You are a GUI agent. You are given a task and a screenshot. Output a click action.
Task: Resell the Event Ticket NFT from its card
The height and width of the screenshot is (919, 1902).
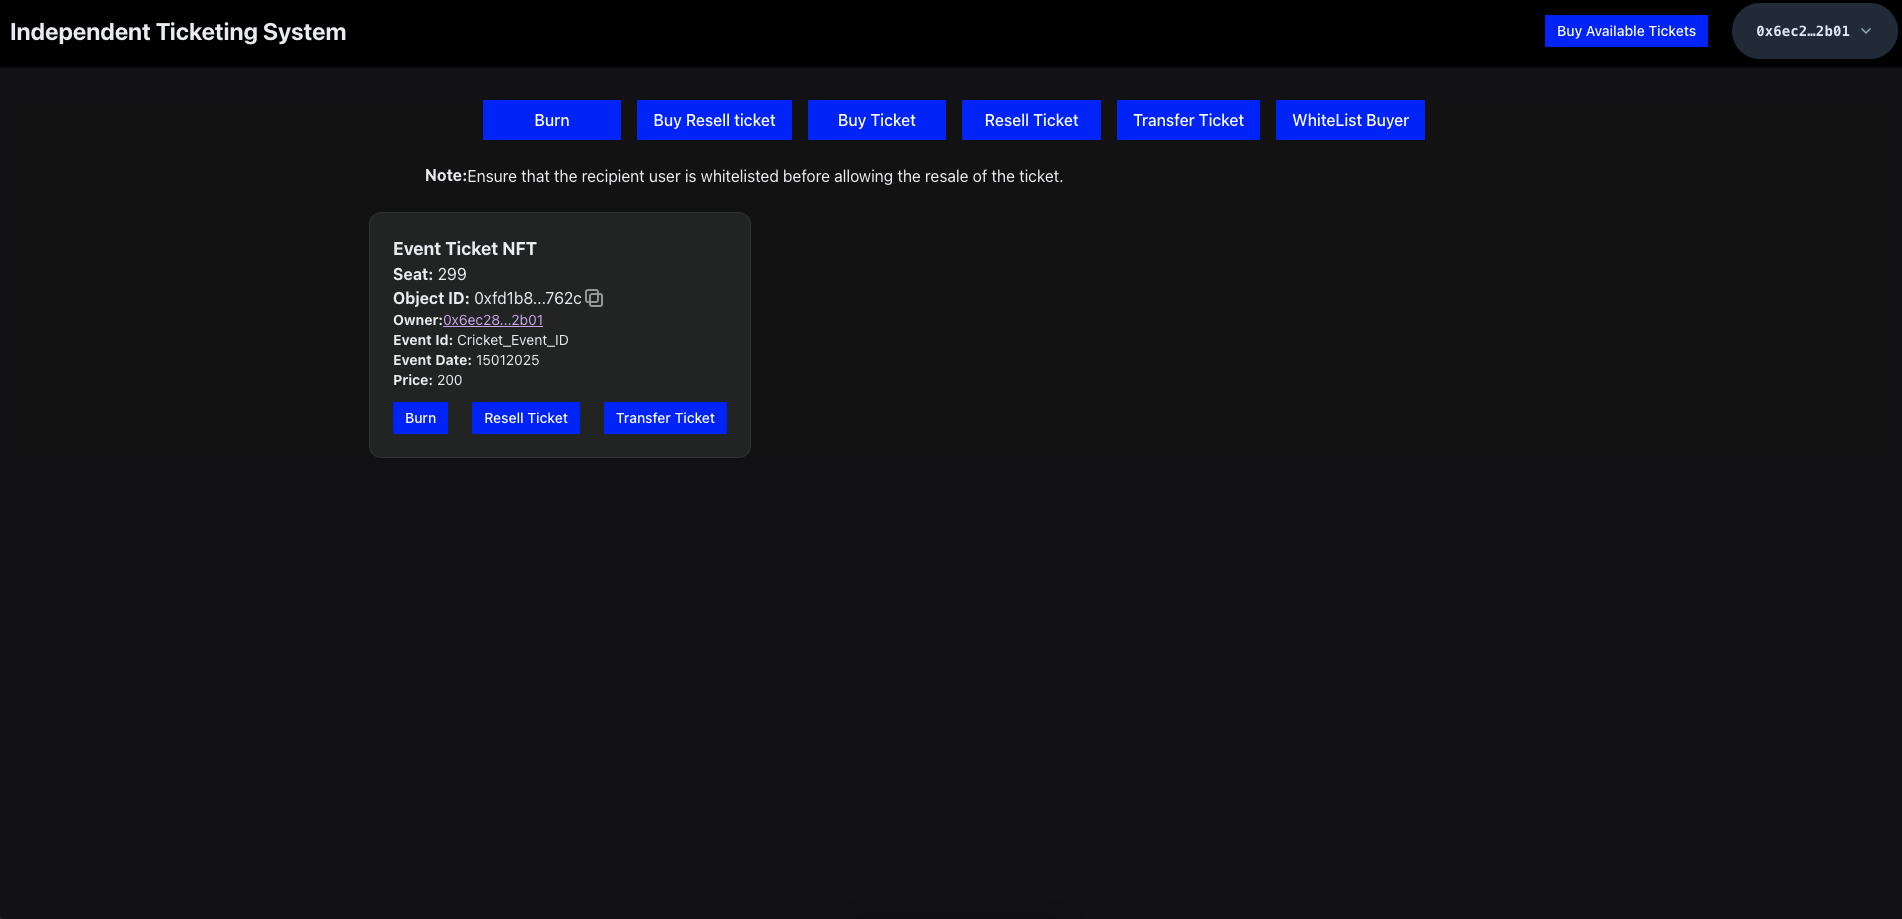[x=525, y=417]
